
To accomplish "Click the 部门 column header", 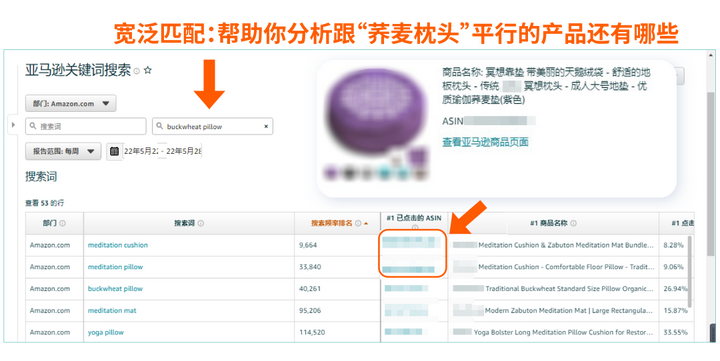I will click(x=54, y=223).
